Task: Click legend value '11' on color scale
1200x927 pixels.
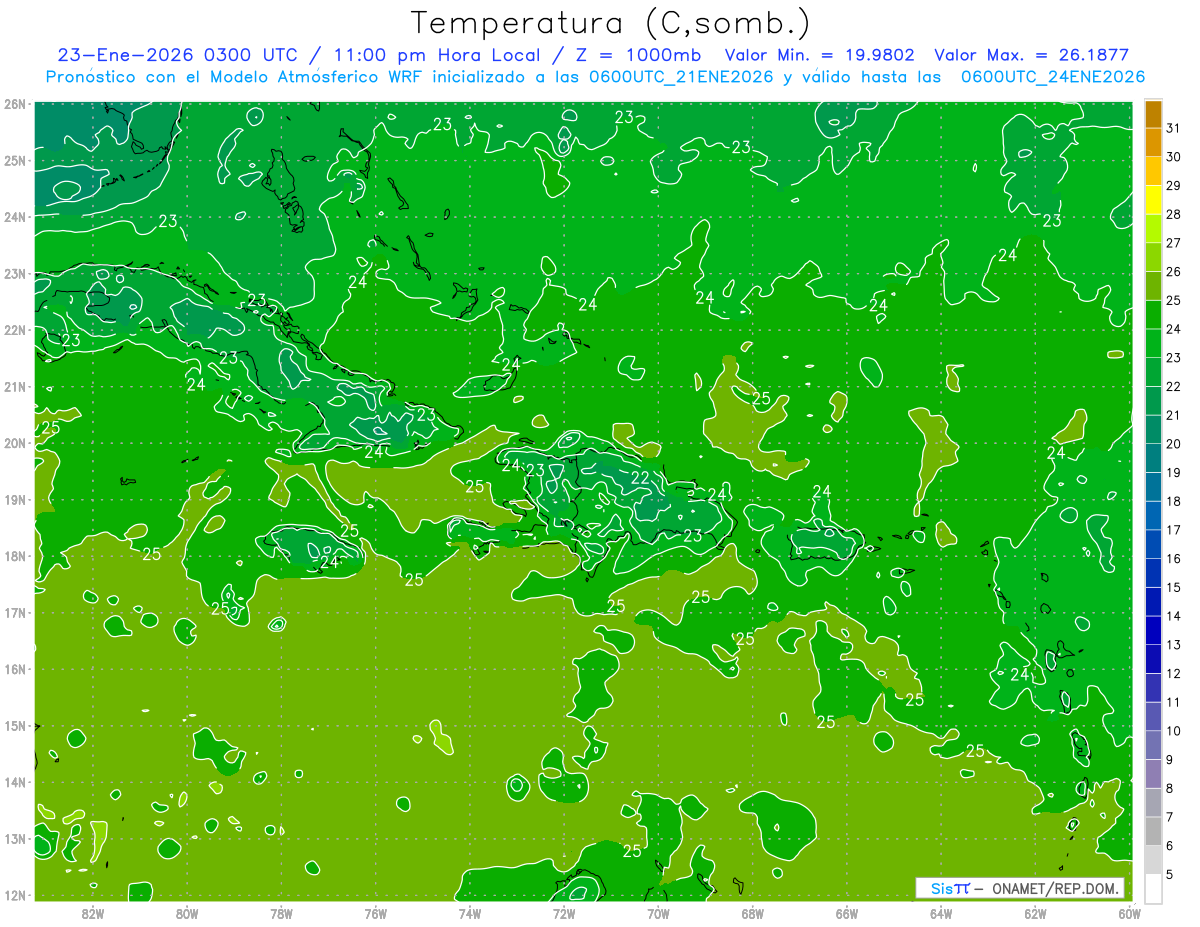Action: point(1173,703)
